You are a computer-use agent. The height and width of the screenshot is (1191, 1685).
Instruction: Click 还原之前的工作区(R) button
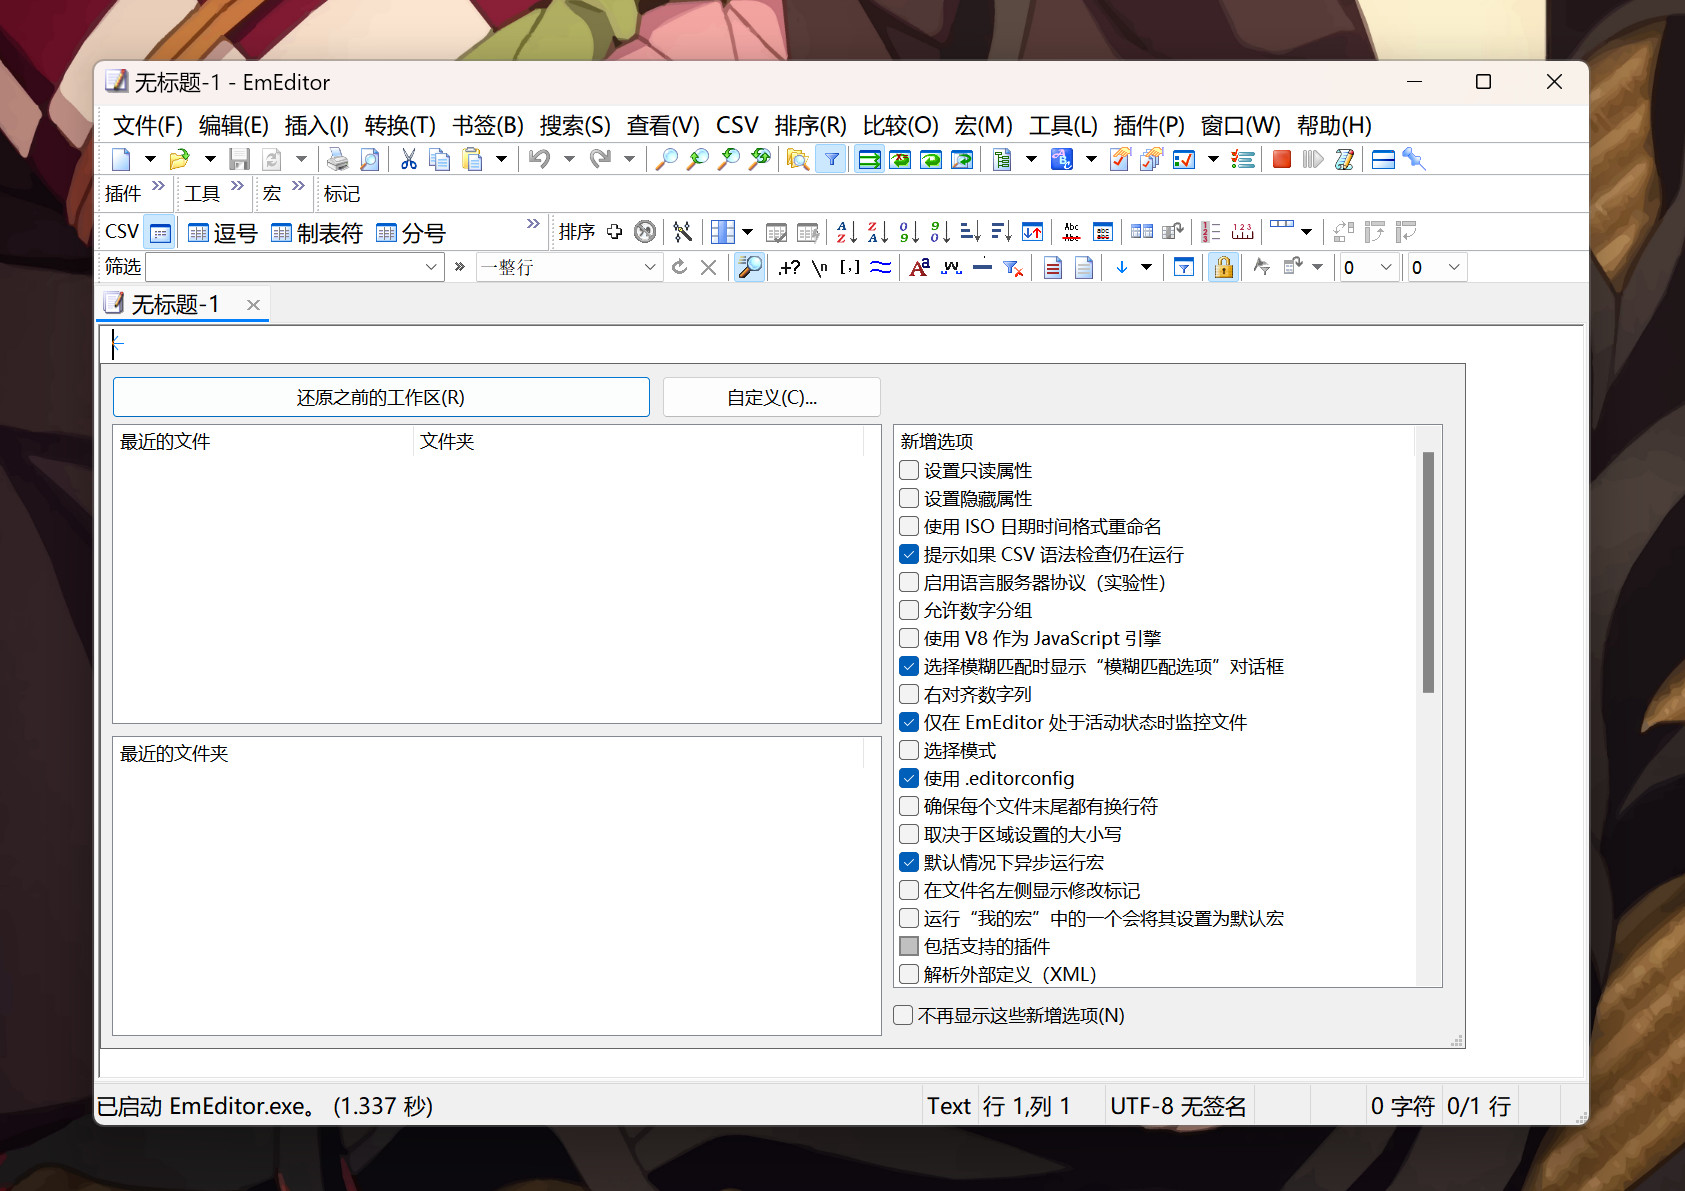(381, 397)
